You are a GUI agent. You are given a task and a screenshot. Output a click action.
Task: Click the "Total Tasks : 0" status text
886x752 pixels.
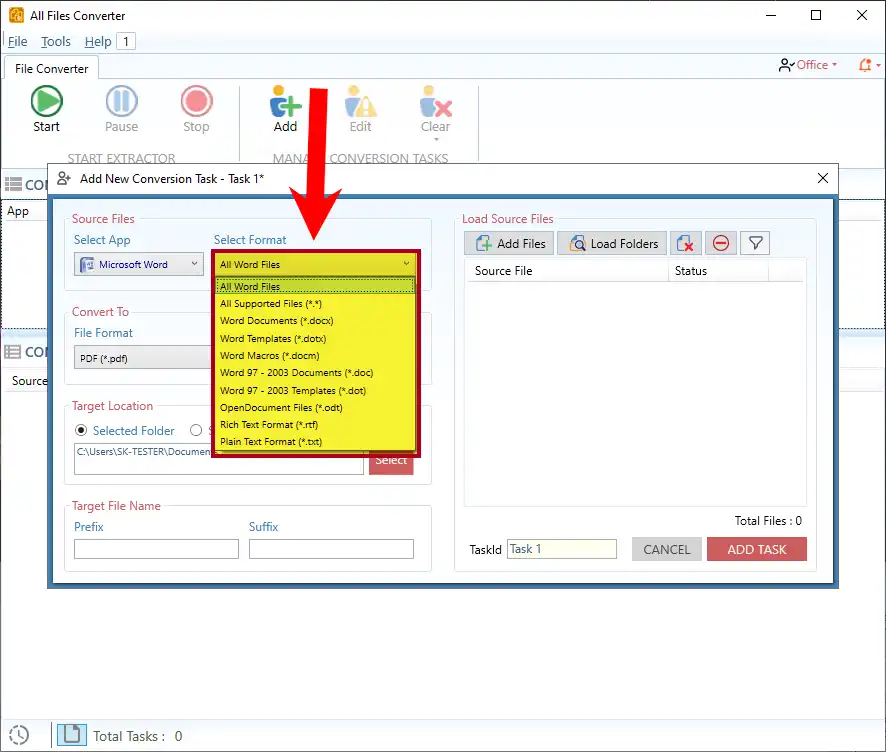coord(137,736)
